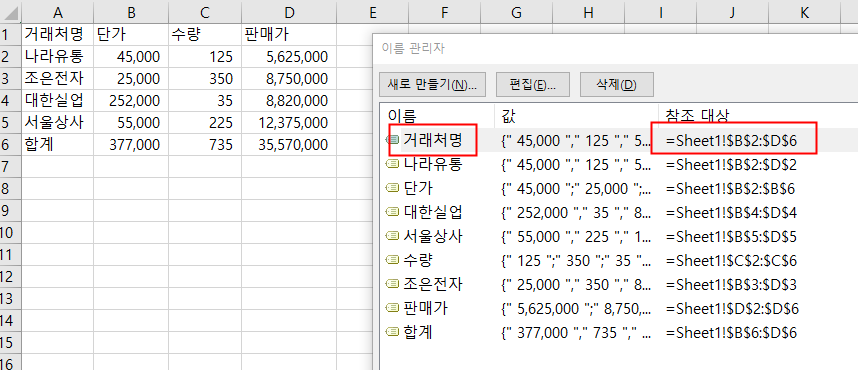
Task: Click worksheet cell A5 서울상사
Action: 57,123
